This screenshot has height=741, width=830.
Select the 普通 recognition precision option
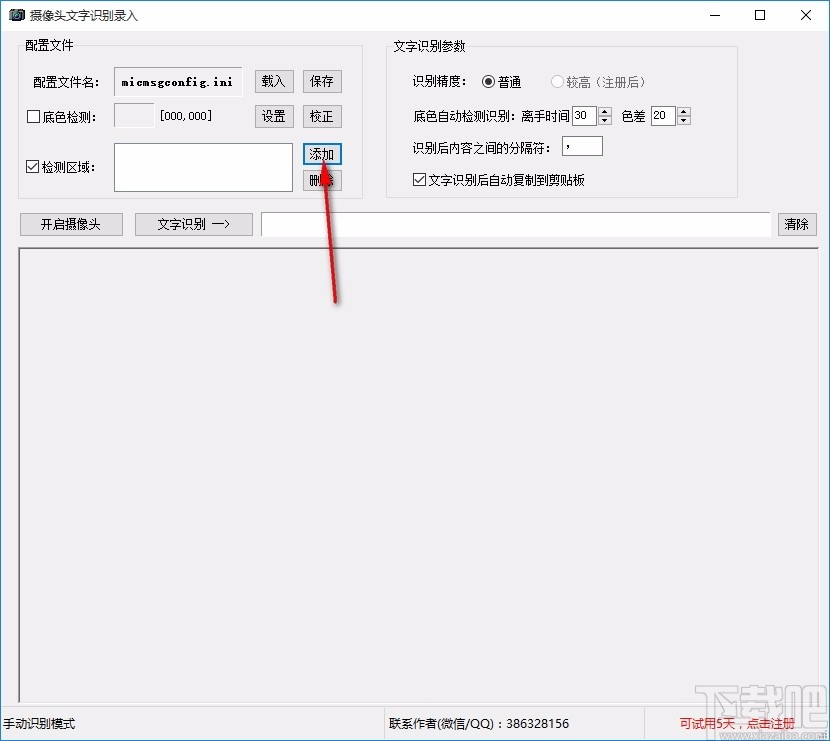coord(489,83)
